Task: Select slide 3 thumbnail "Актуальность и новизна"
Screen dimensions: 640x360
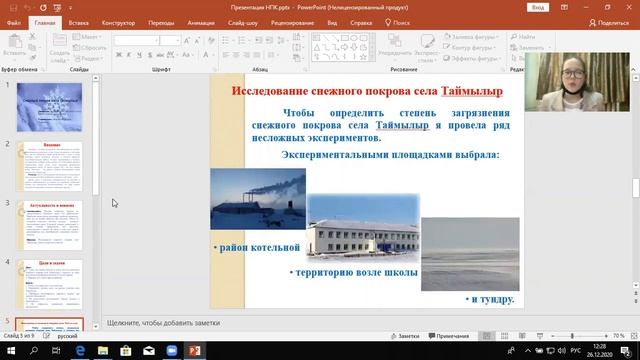Action: coord(49,225)
